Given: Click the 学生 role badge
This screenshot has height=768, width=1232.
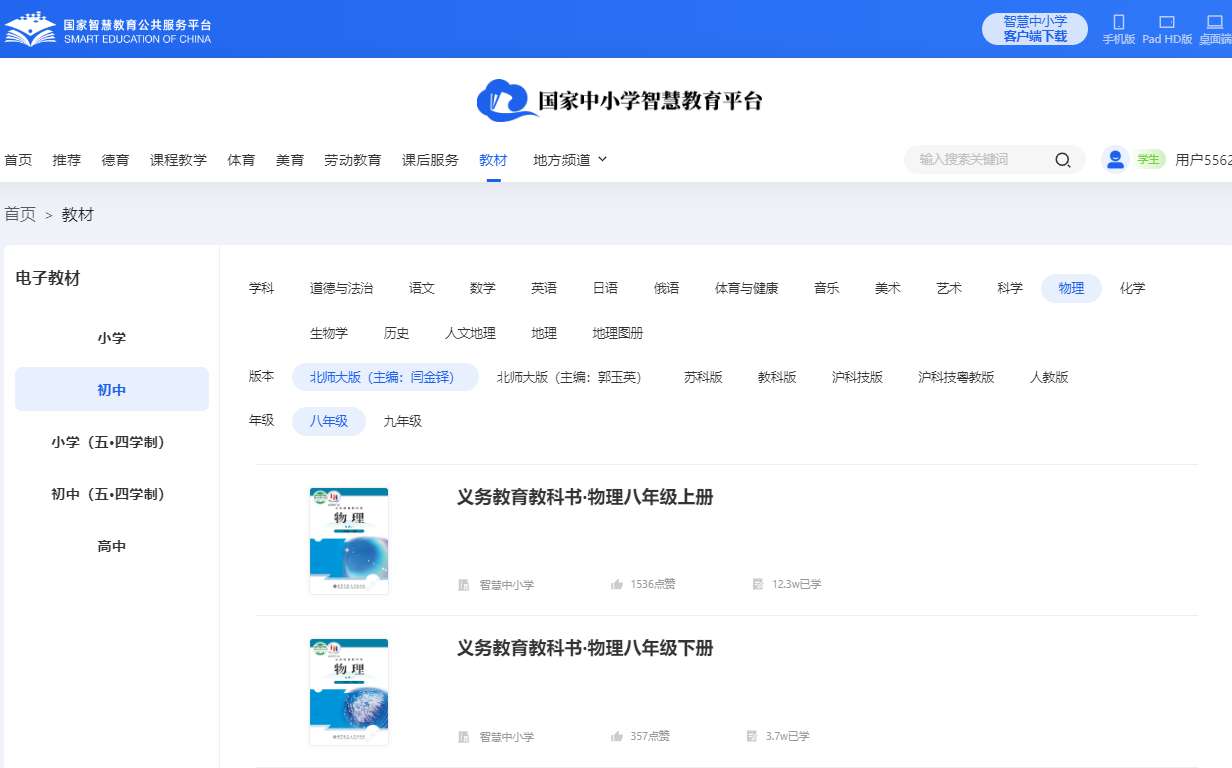Looking at the screenshot, I should coord(1148,160).
